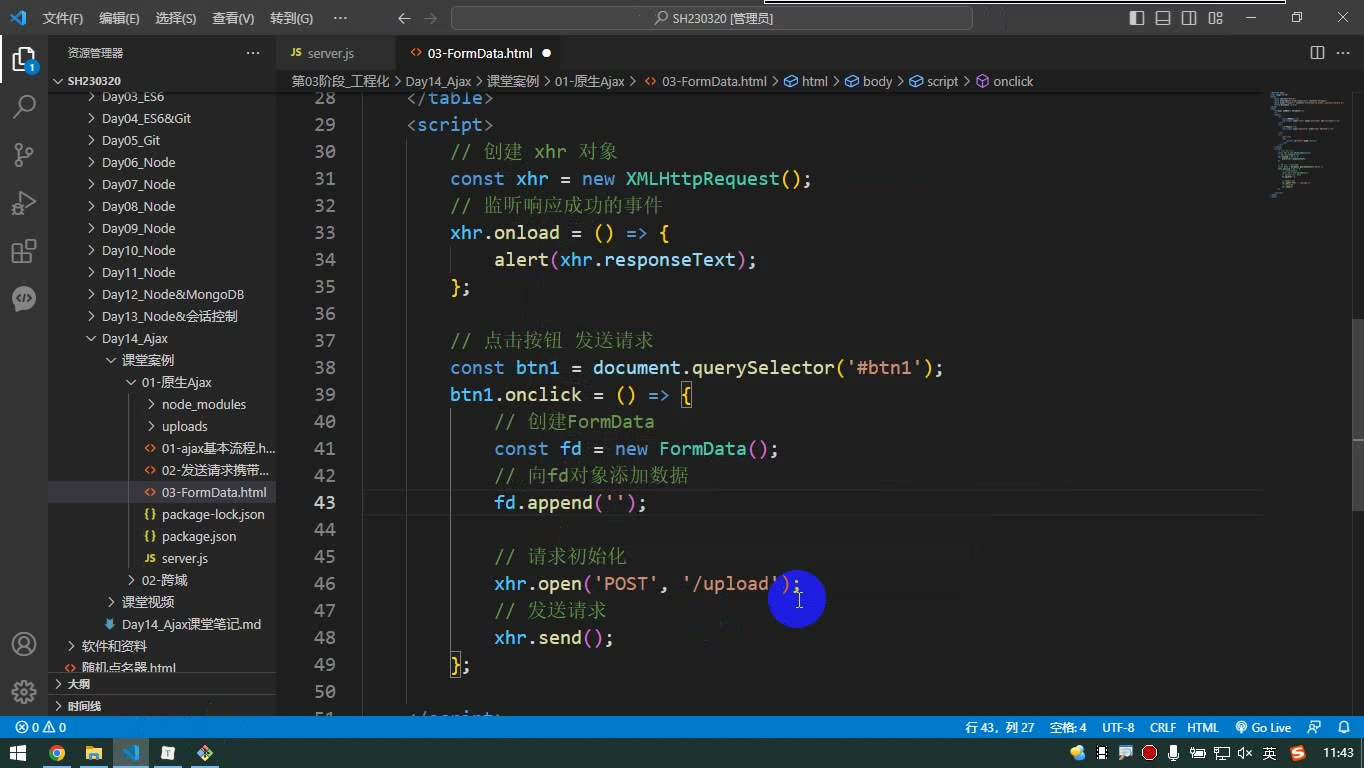
Task: Go back with the navigation arrow
Action: 404,18
